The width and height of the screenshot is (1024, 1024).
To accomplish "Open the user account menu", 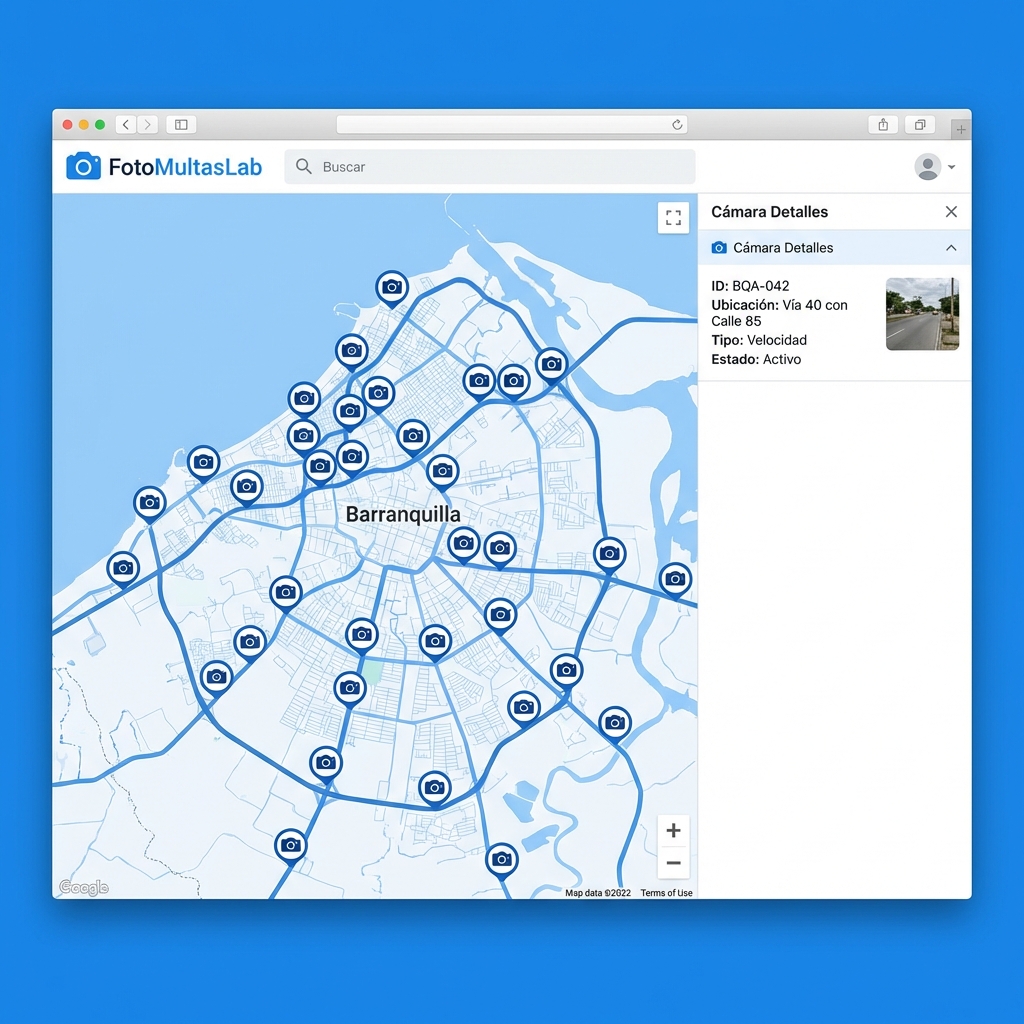I will pos(927,167).
